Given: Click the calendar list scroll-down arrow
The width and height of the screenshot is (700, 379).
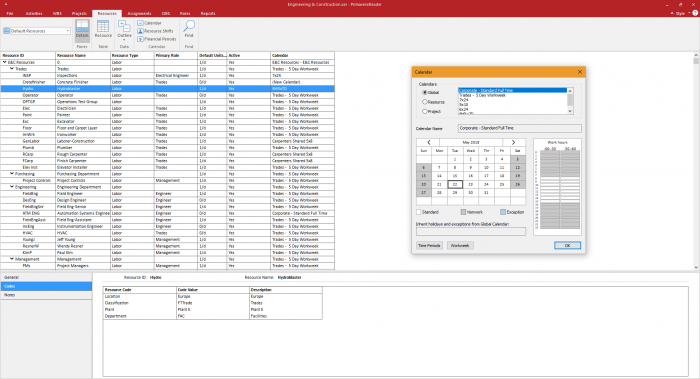Looking at the screenshot, I should pos(570,111).
